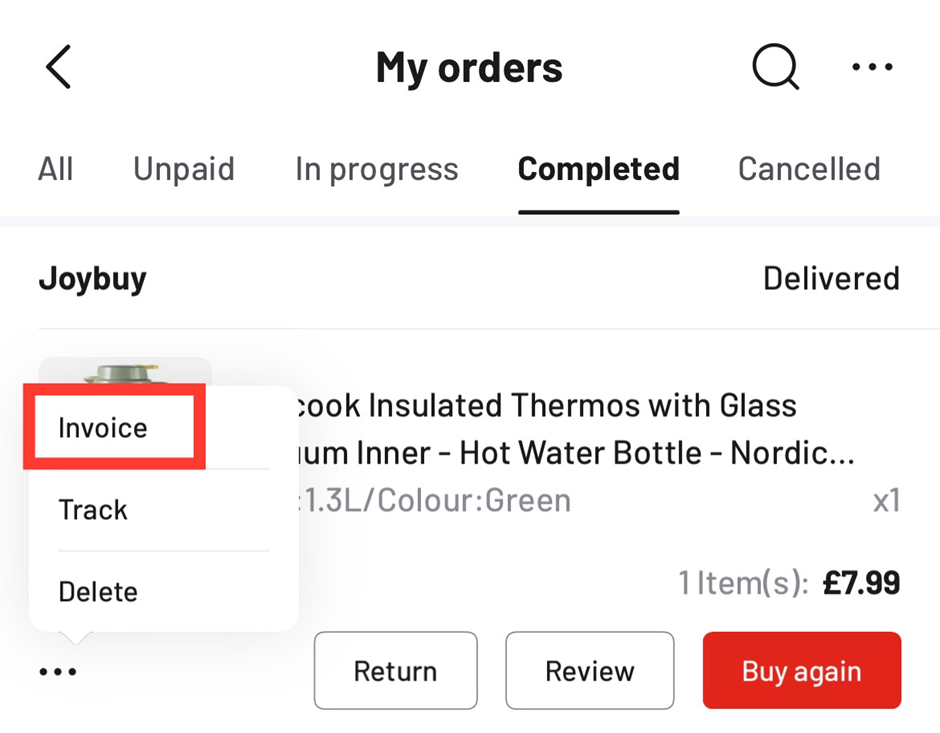Open the In progress tab
Viewport: 940px width, 733px height.
click(376, 169)
